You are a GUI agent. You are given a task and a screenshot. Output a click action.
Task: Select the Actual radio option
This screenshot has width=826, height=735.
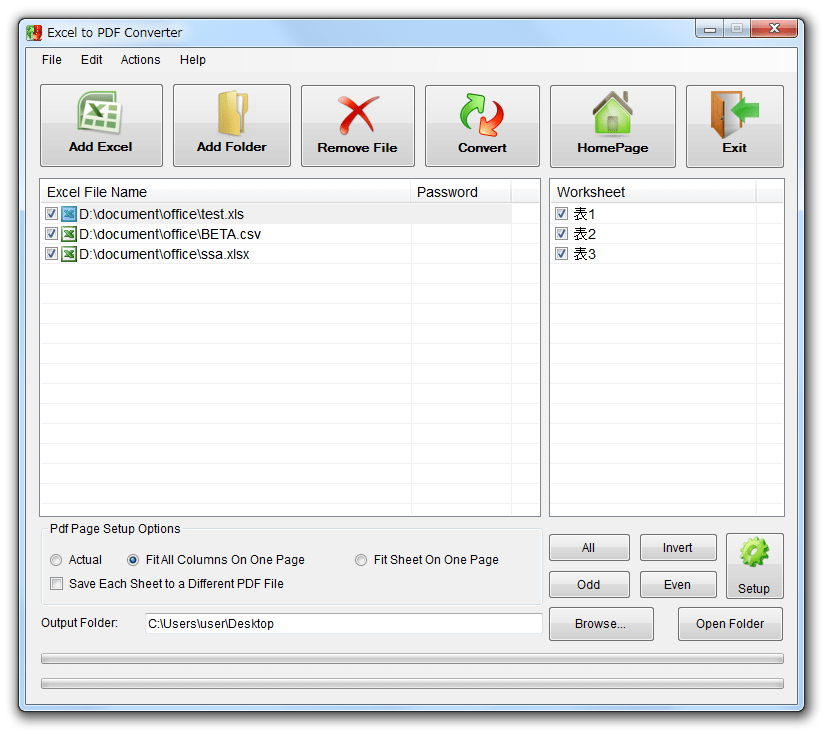56,560
